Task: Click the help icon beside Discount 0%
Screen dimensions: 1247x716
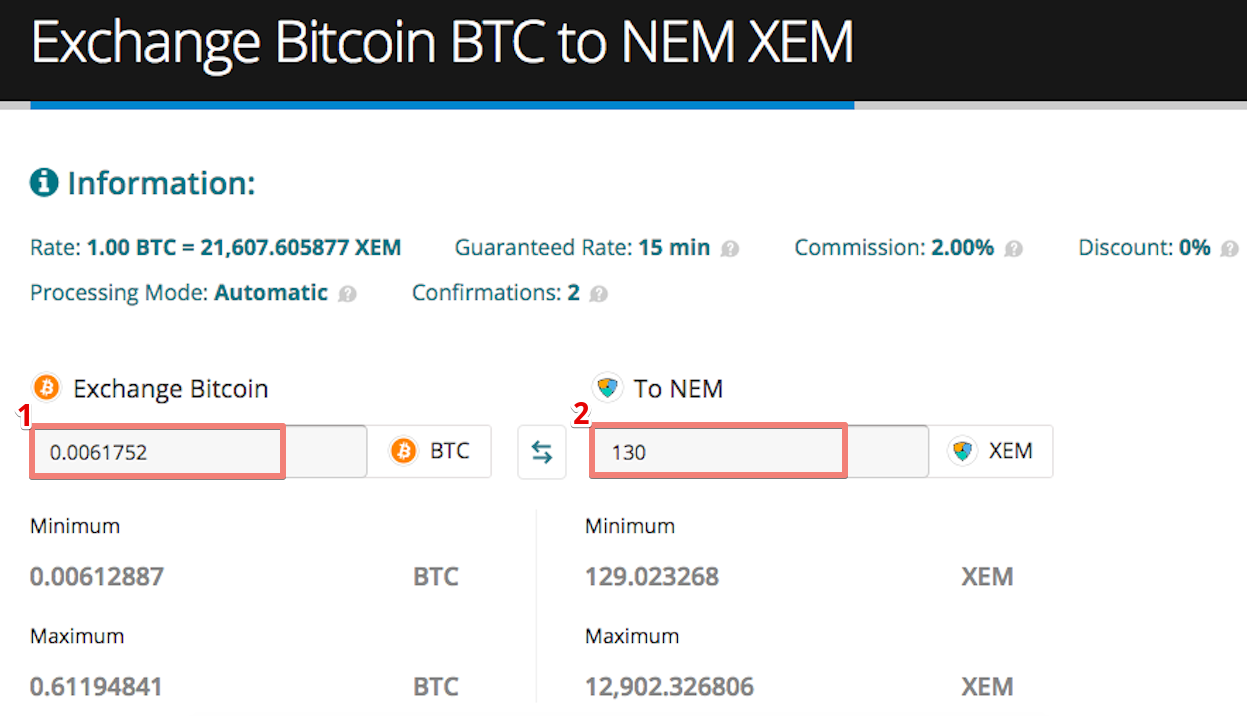Action: tap(1229, 249)
